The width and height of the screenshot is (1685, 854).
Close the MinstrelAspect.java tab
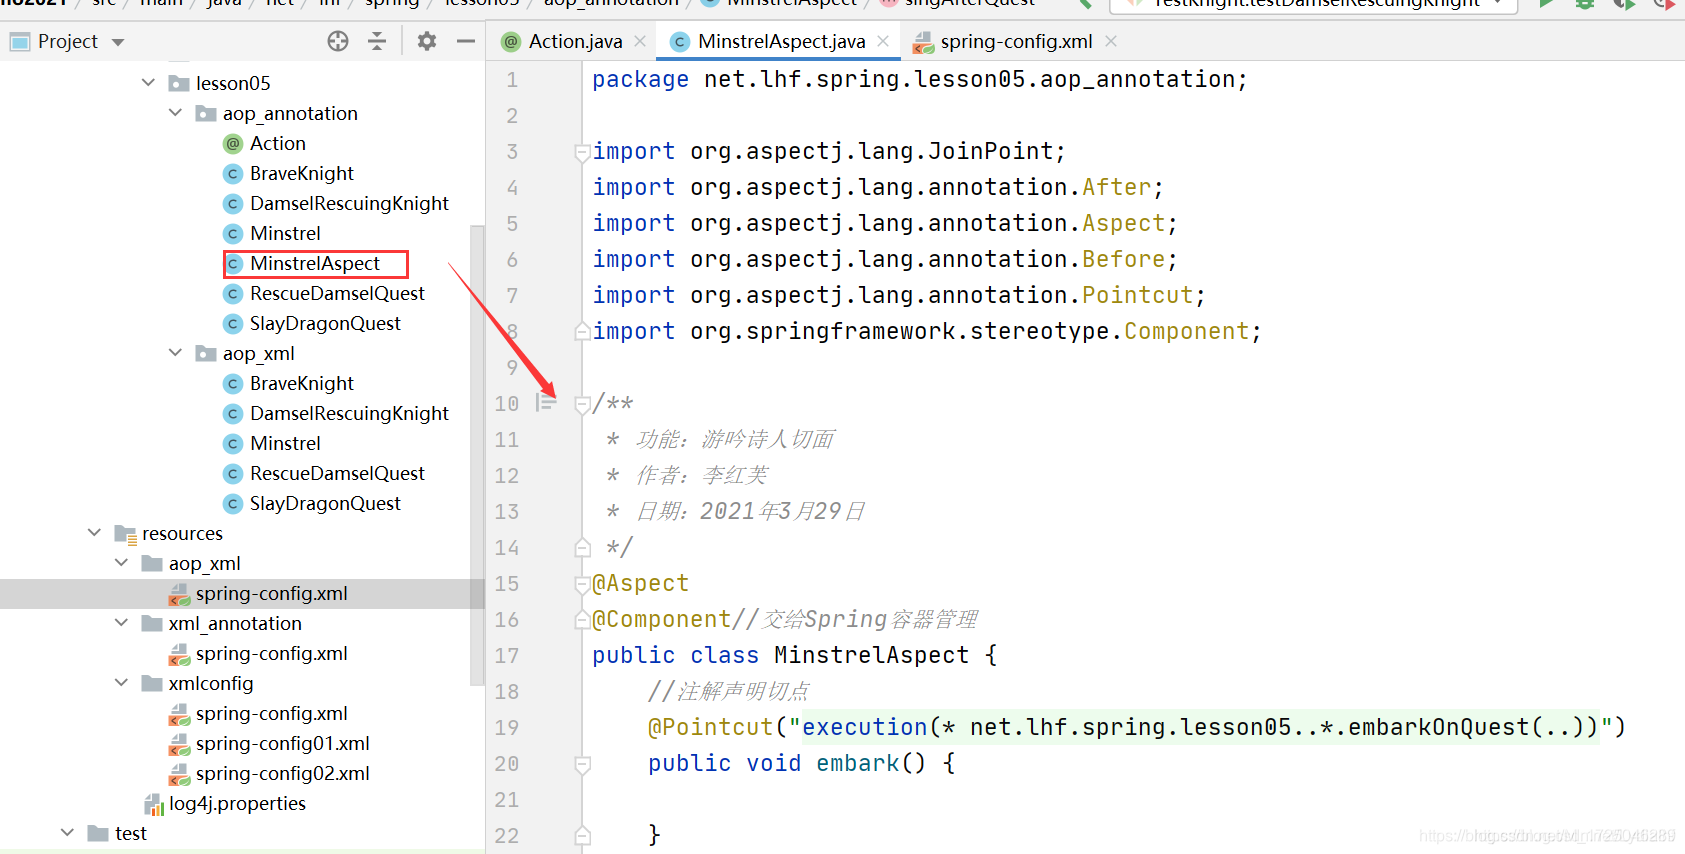click(x=883, y=41)
